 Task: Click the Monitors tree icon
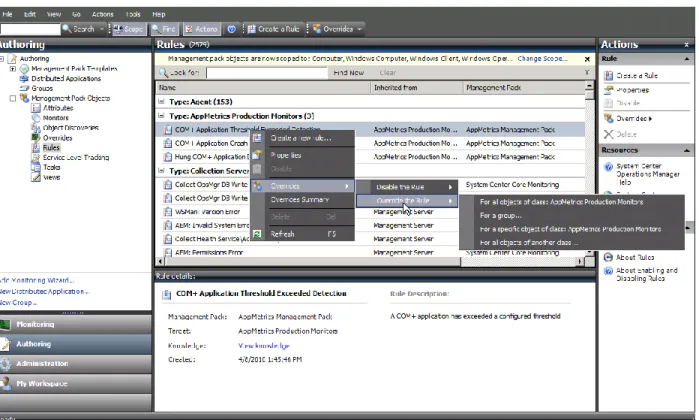point(36,118)
